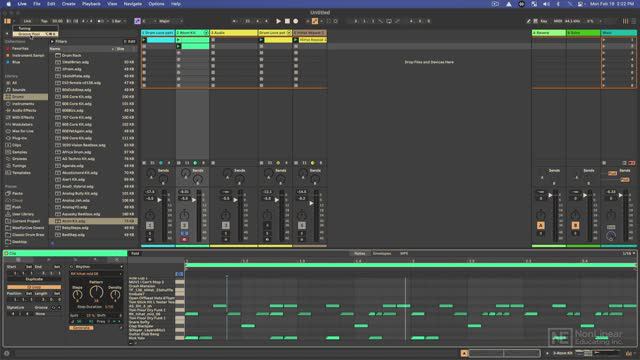The image size is (640, 360).
Task: Toggle the track activator on the first Drum Loop track
Action: coord(150,225)
